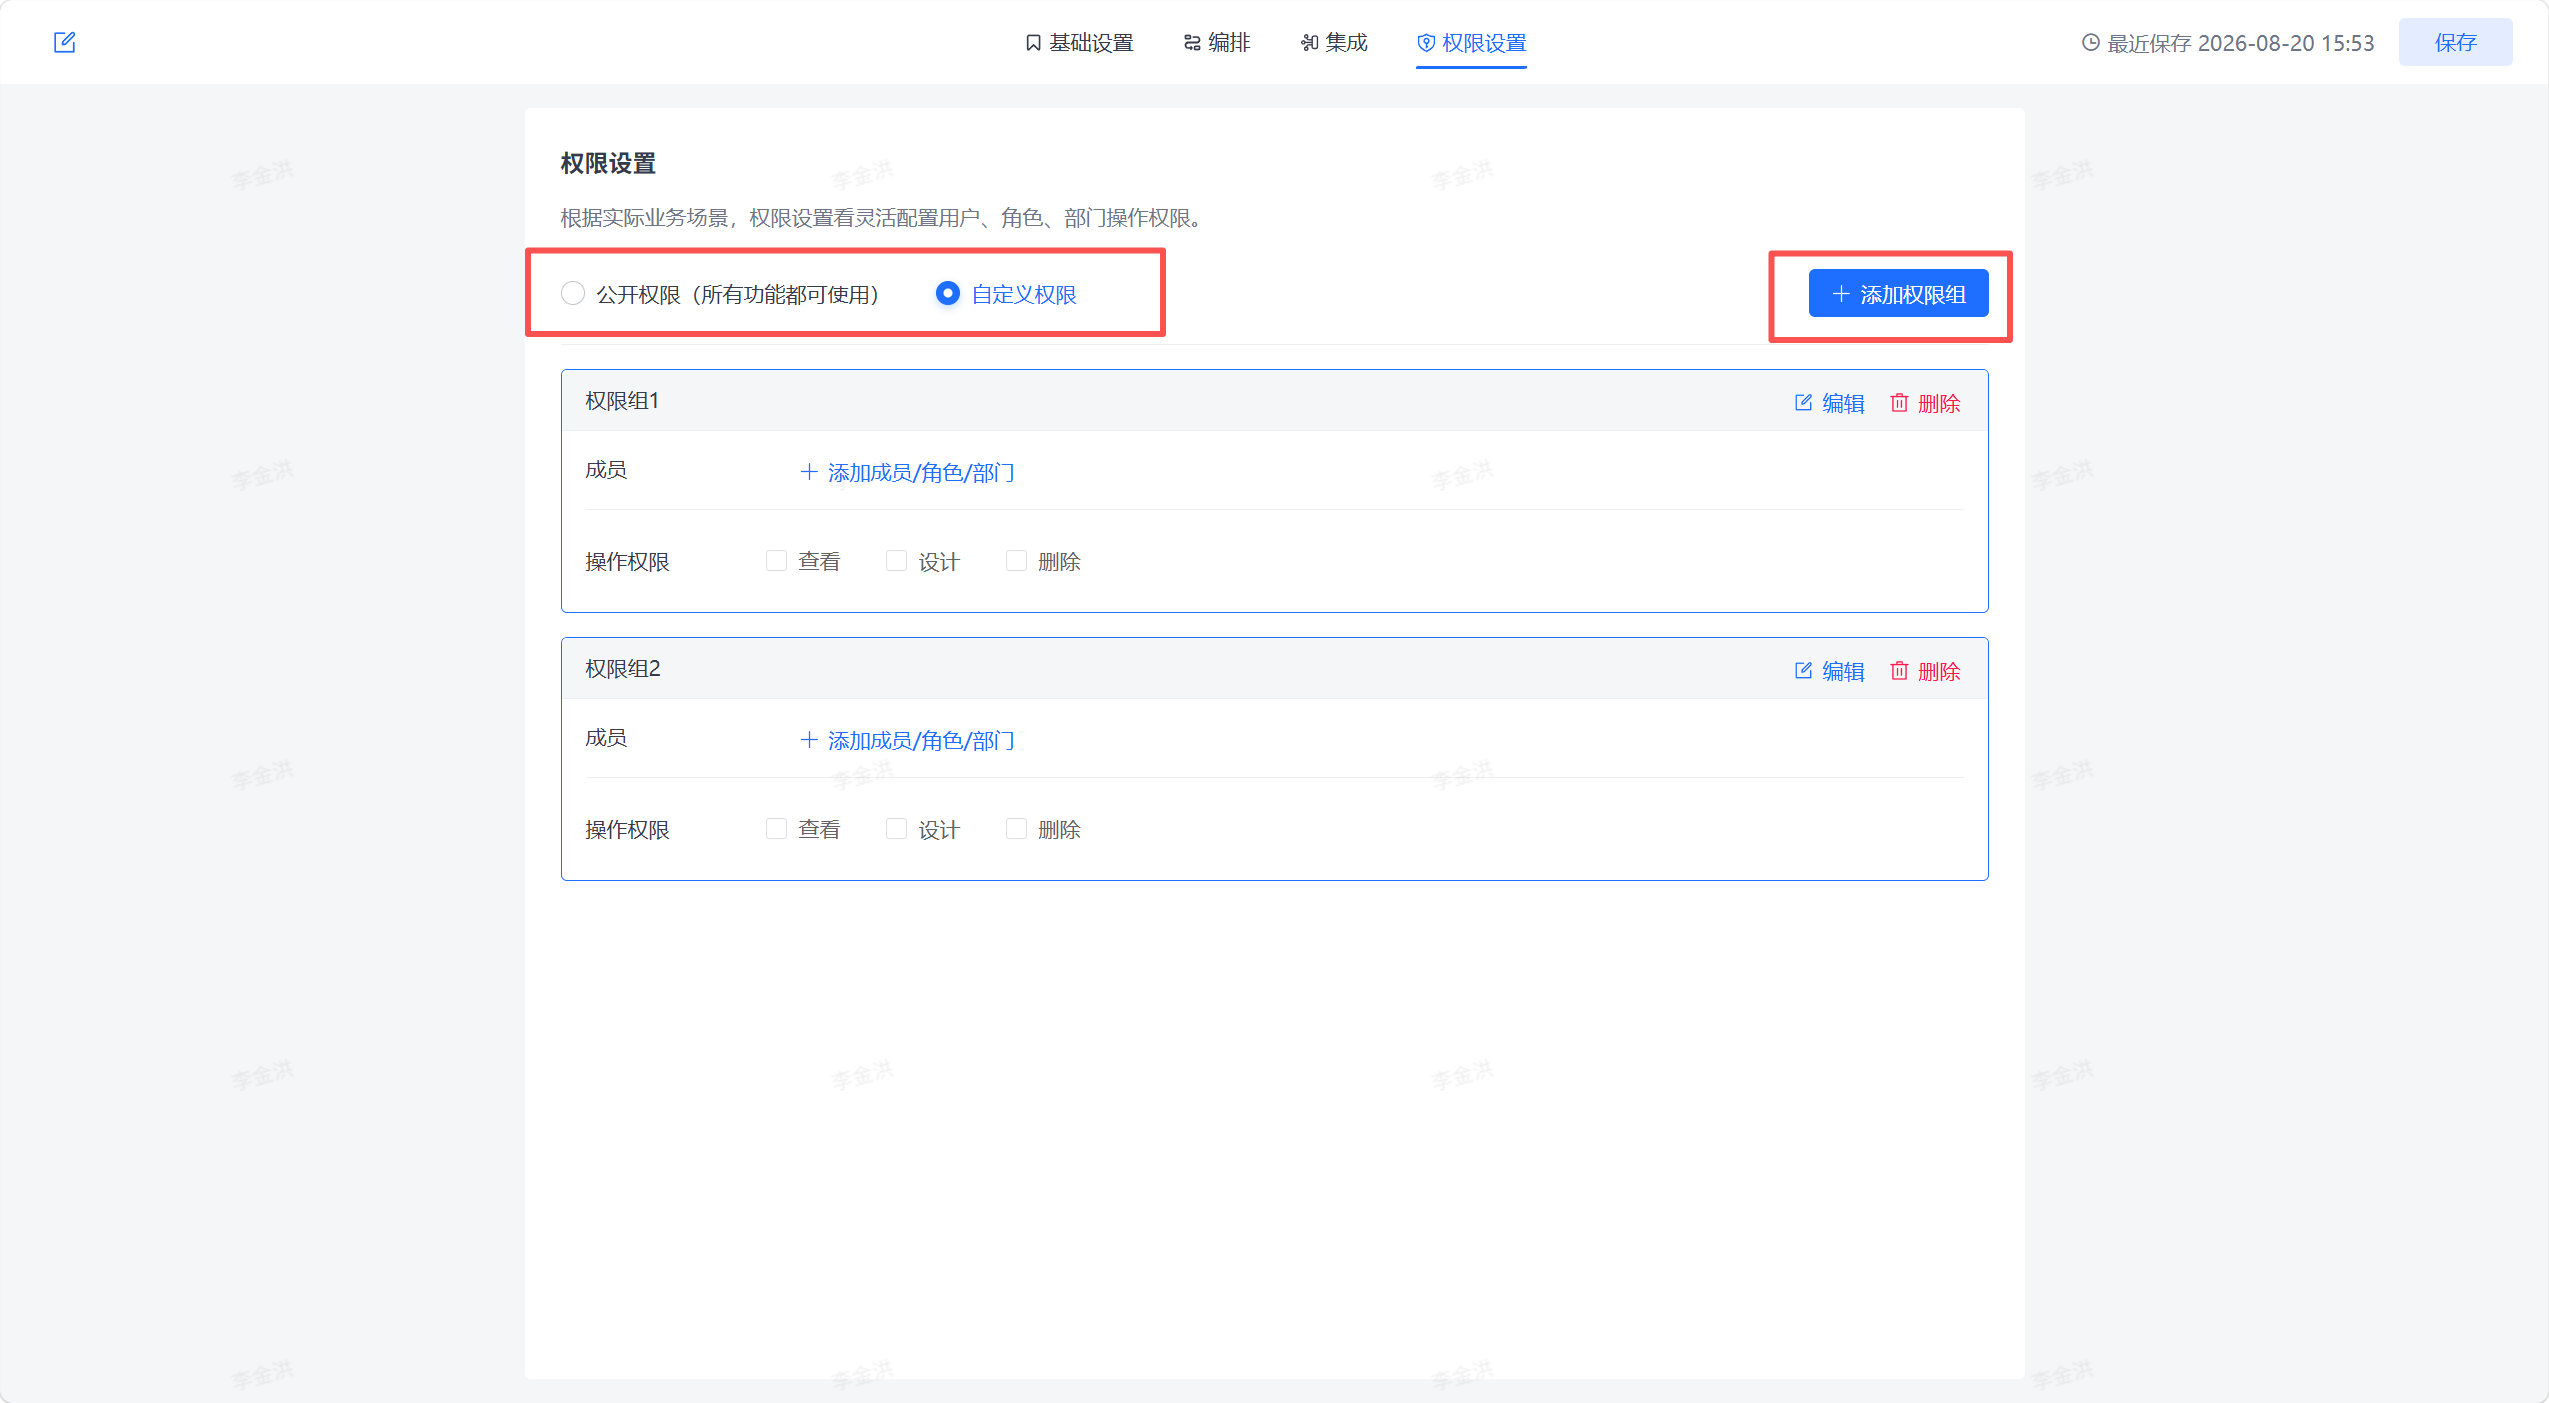This screenshot has height=1403, width=2549.
Task: Click the edit pencil icon at top left
Action: click(x=65, y=42)
